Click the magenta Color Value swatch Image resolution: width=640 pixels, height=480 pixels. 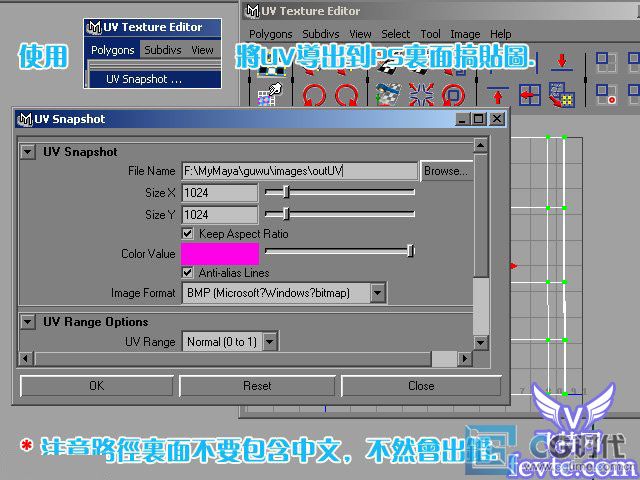(x=220, y=253)
